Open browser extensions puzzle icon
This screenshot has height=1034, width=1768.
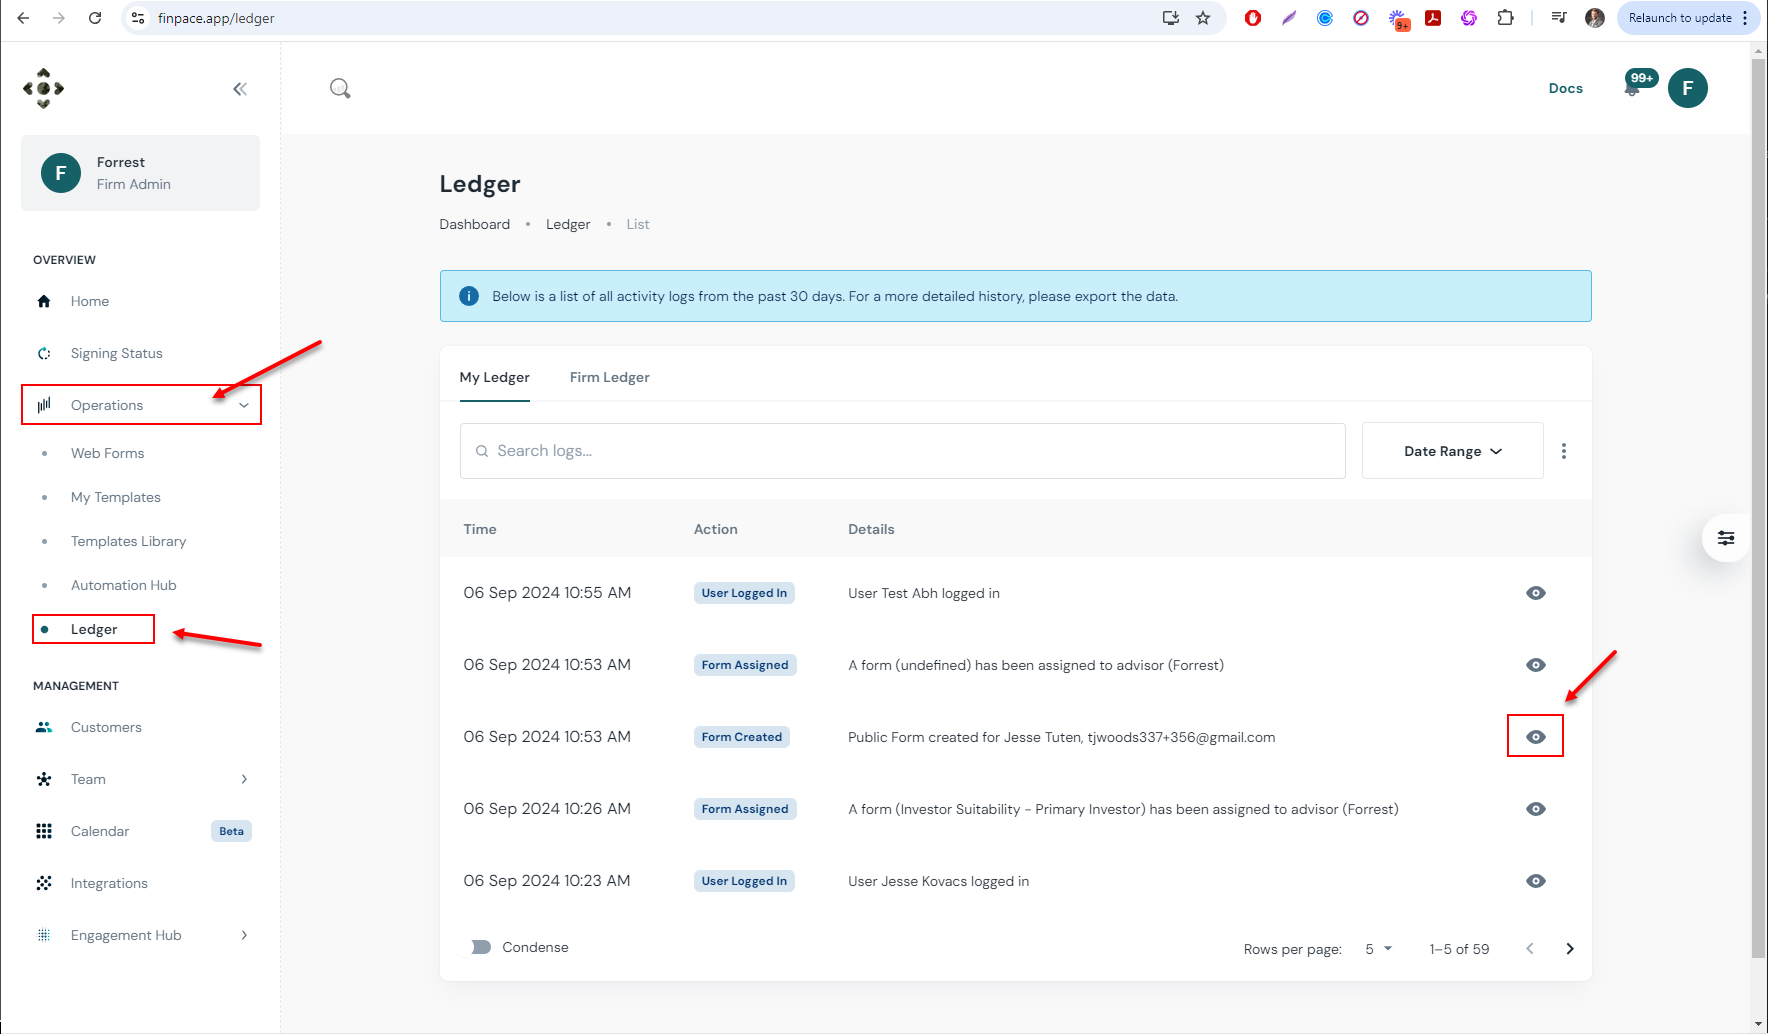coord(1505,18)
